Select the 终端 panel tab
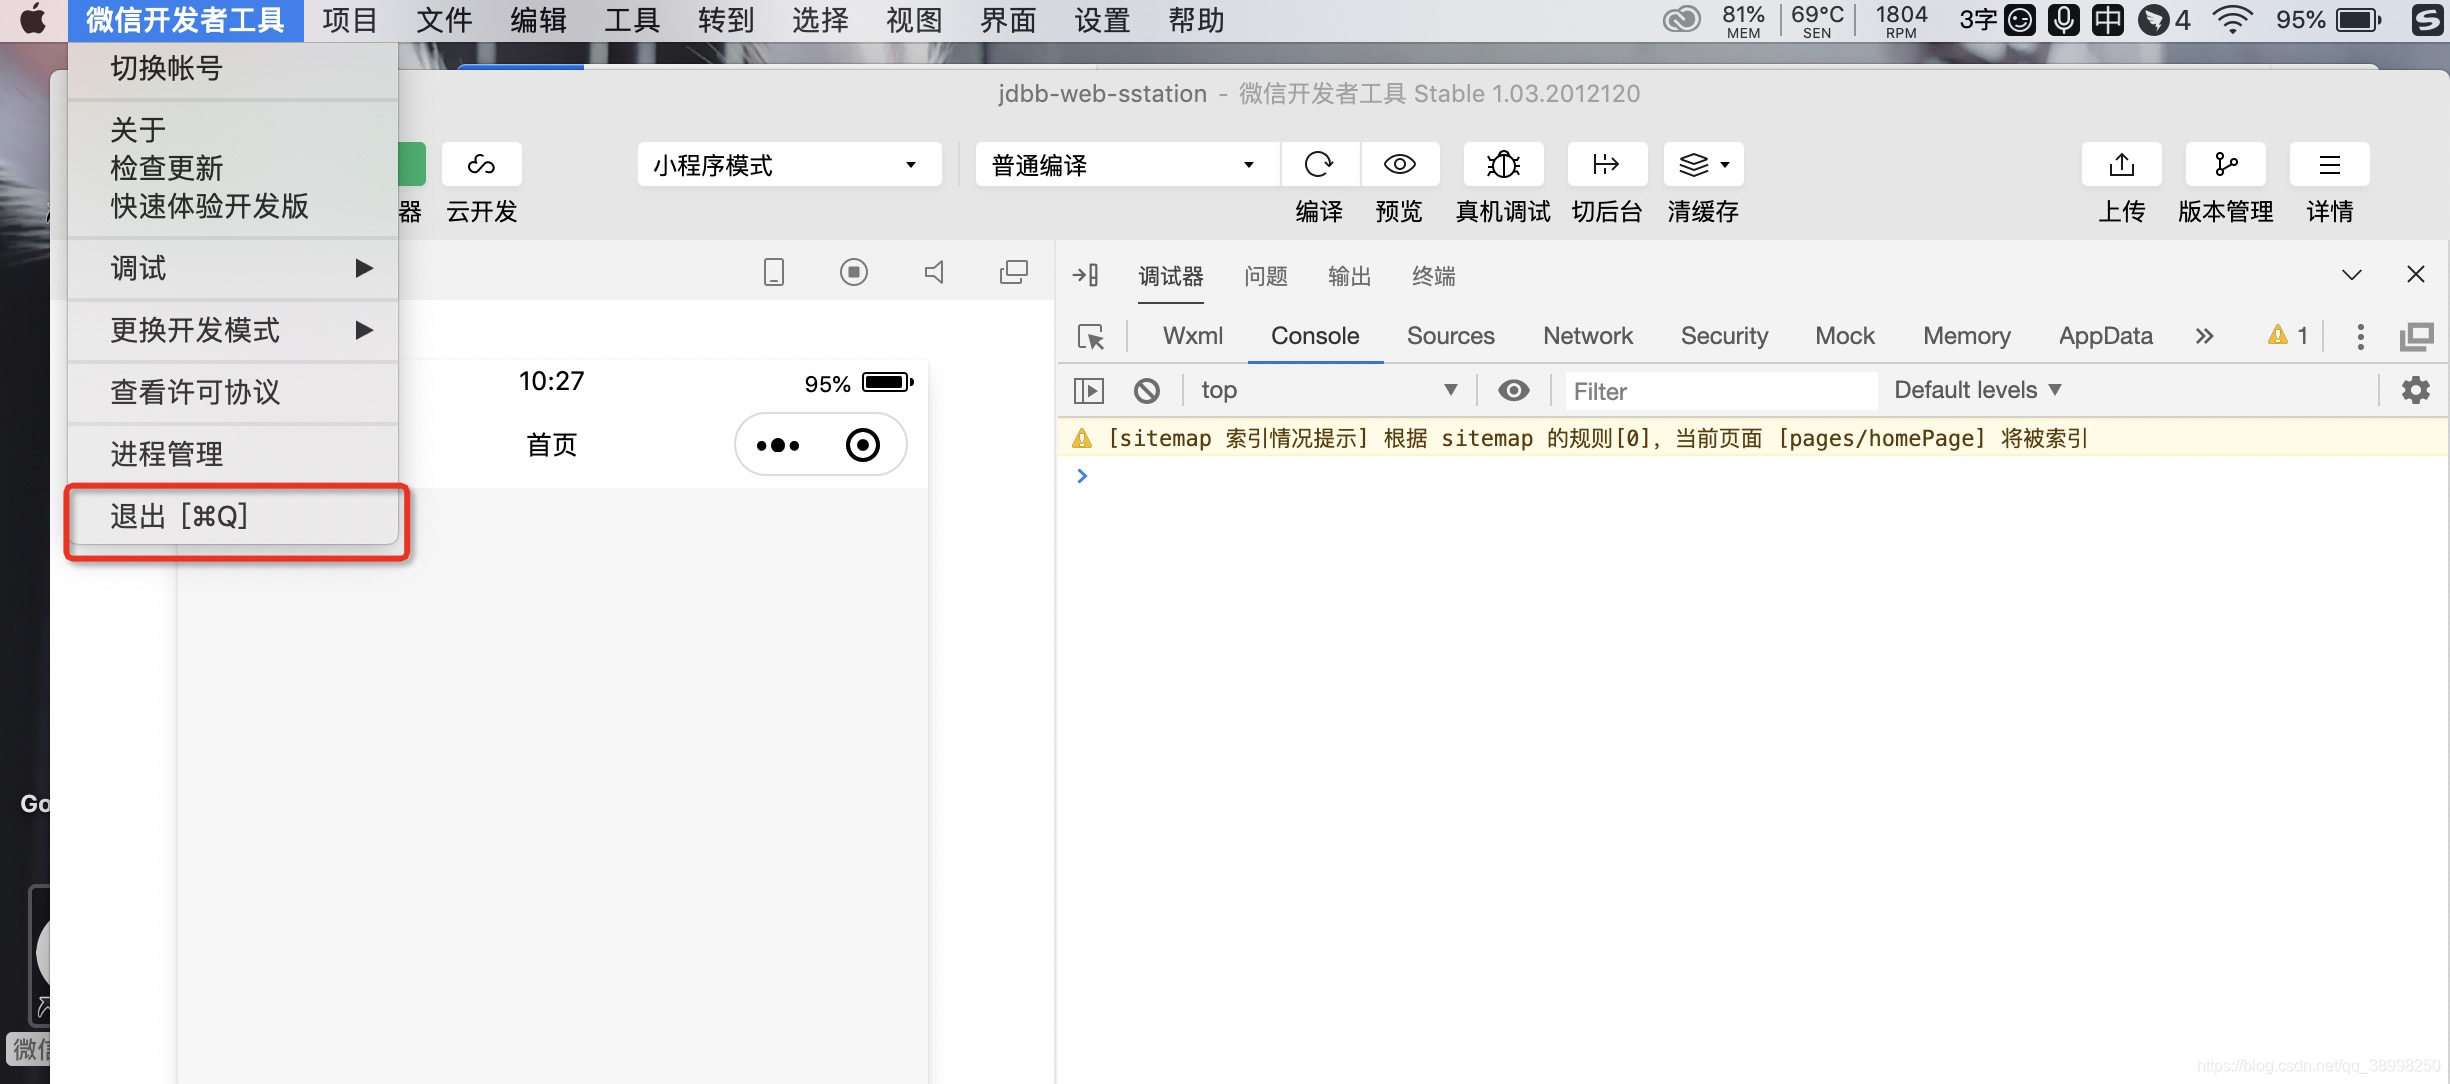 click(x=1433, y=276)
